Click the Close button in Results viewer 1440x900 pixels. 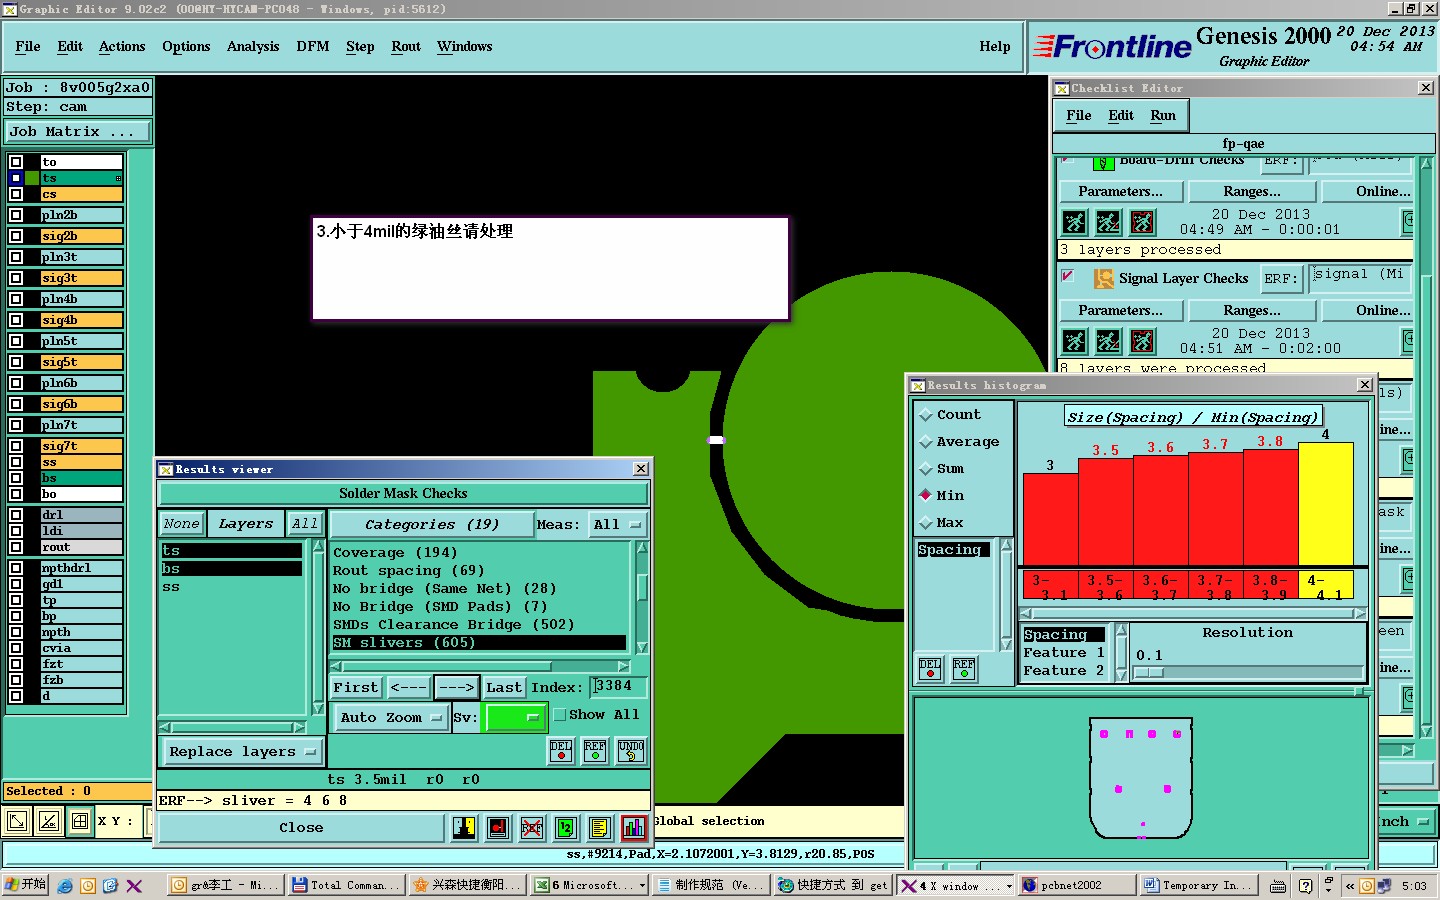(x=301, y=828)
